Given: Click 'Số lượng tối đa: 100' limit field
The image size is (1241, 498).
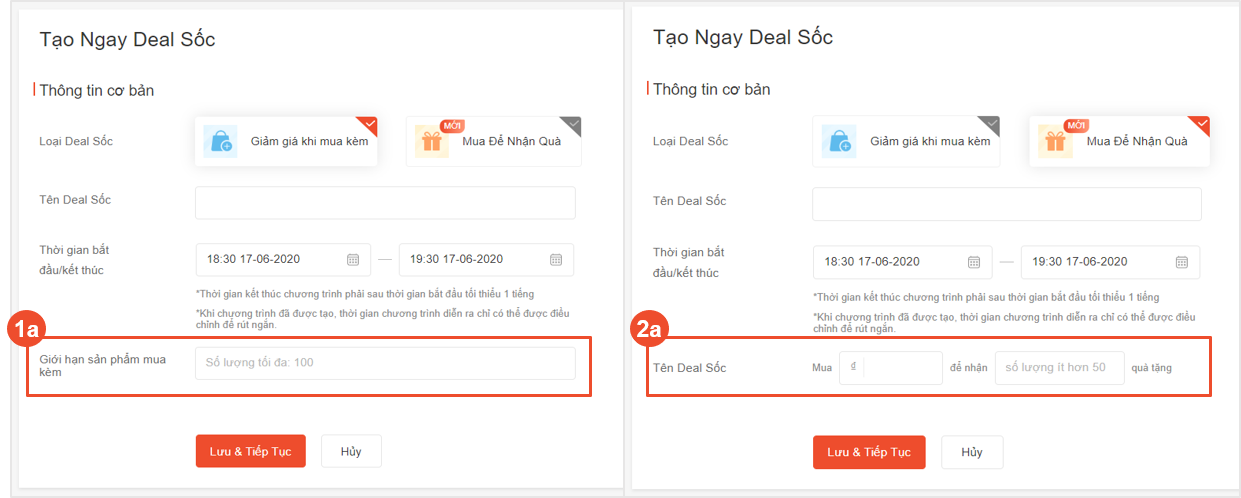Looking at the screenshot, I should point(385,363).
